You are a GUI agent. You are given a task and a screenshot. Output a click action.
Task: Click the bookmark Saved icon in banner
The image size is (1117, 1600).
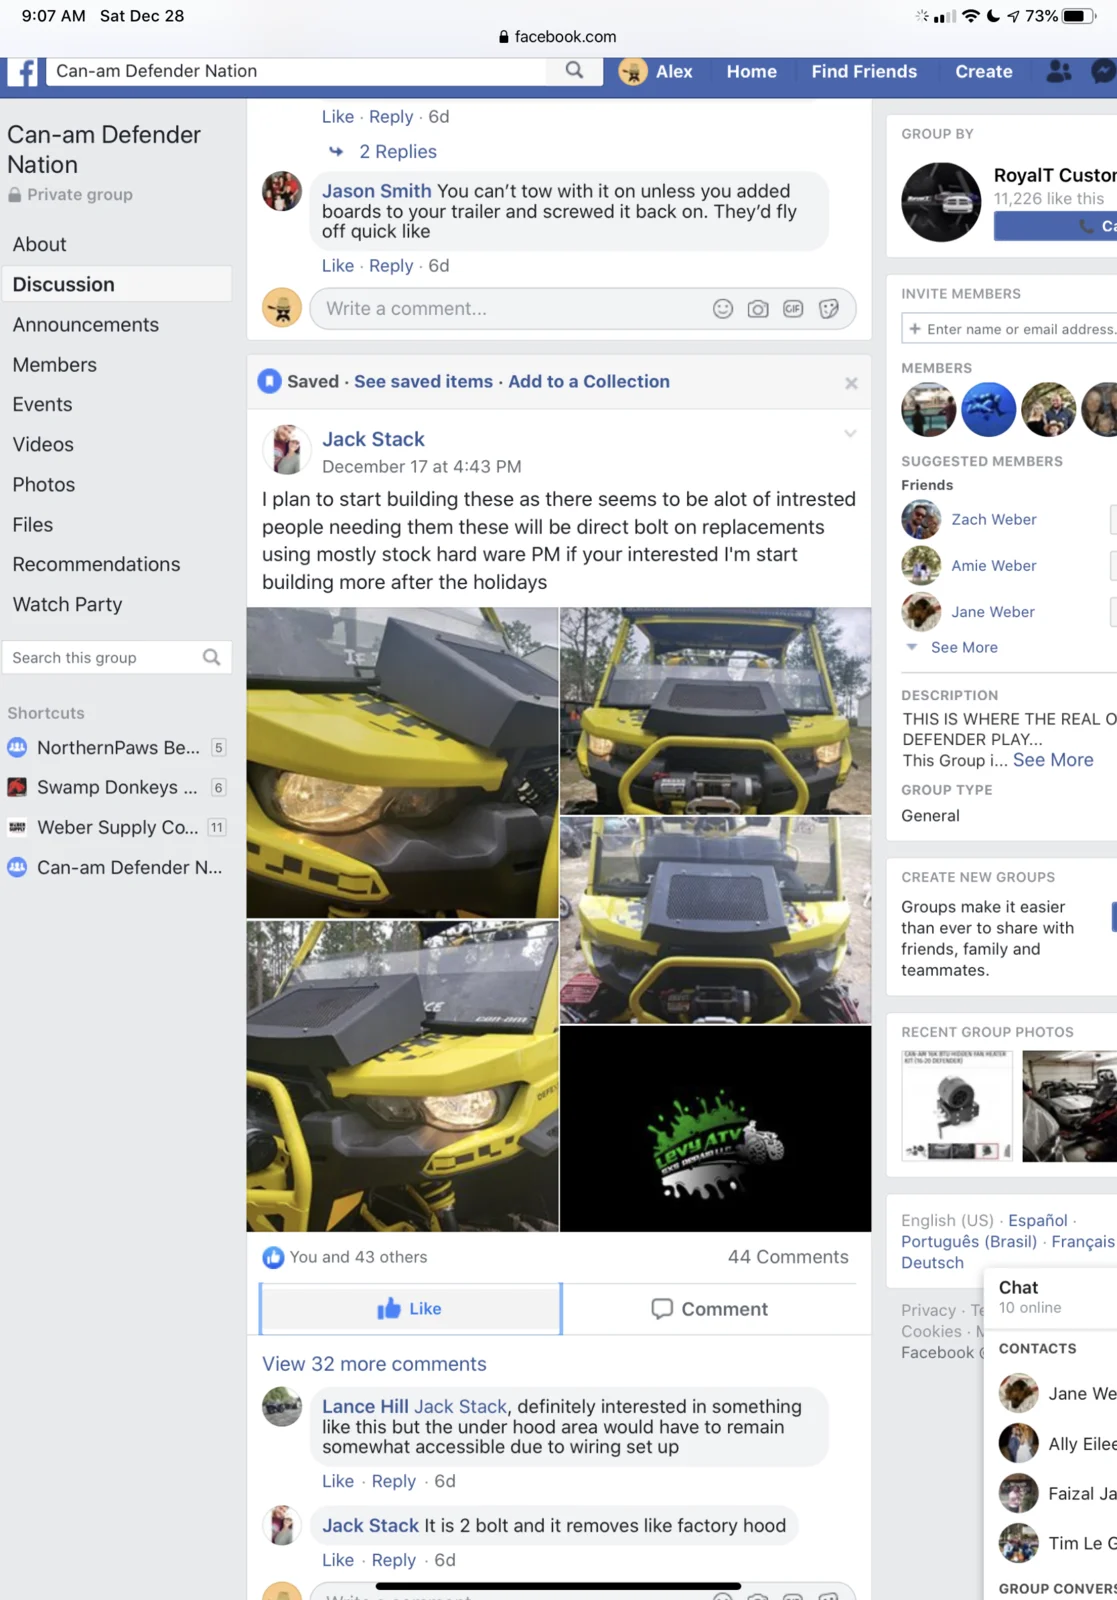point(269,381)
